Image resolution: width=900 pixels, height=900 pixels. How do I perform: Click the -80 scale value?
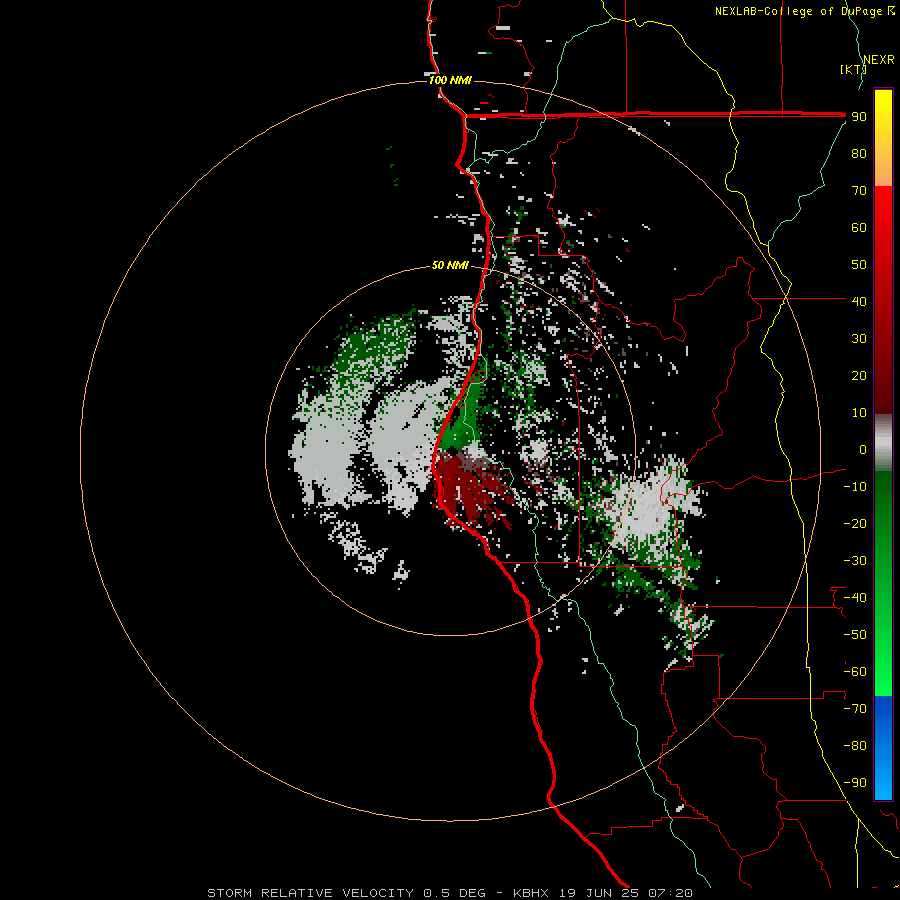[855, 746]
